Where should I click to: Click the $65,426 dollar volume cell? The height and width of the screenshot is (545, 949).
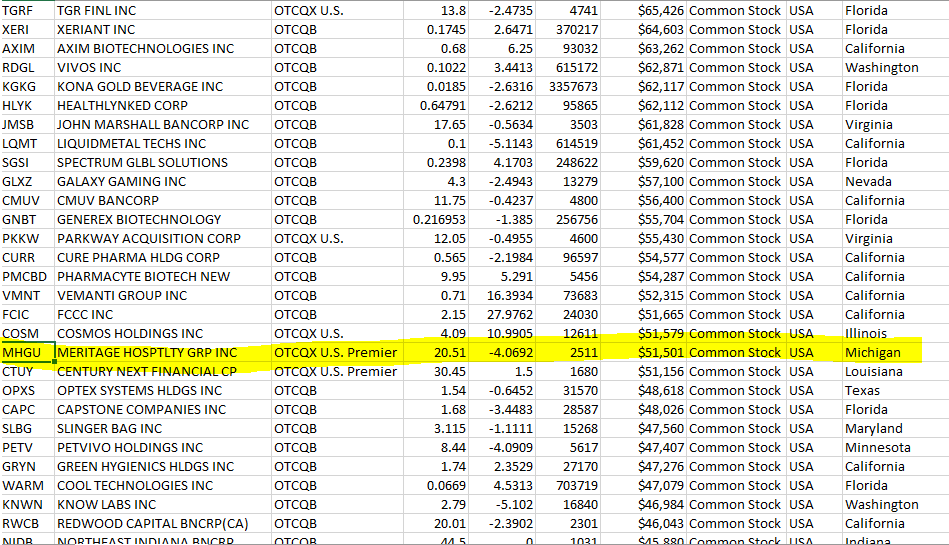(643, 10)
